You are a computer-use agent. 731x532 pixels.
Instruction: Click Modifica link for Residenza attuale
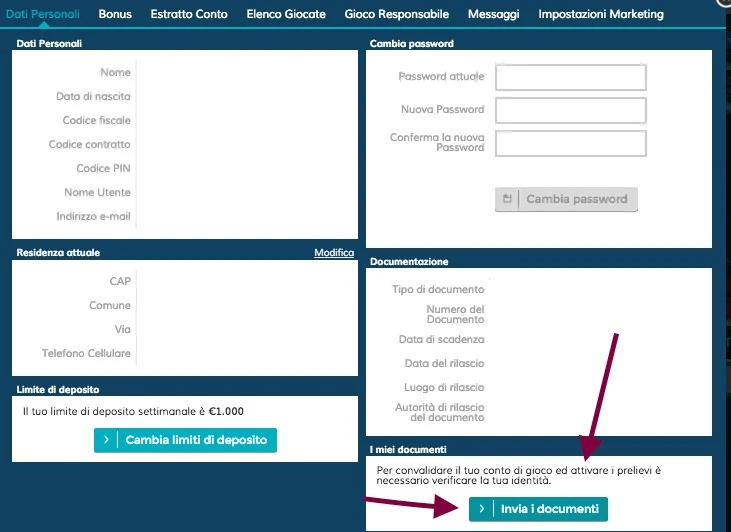tap(334, 252)
